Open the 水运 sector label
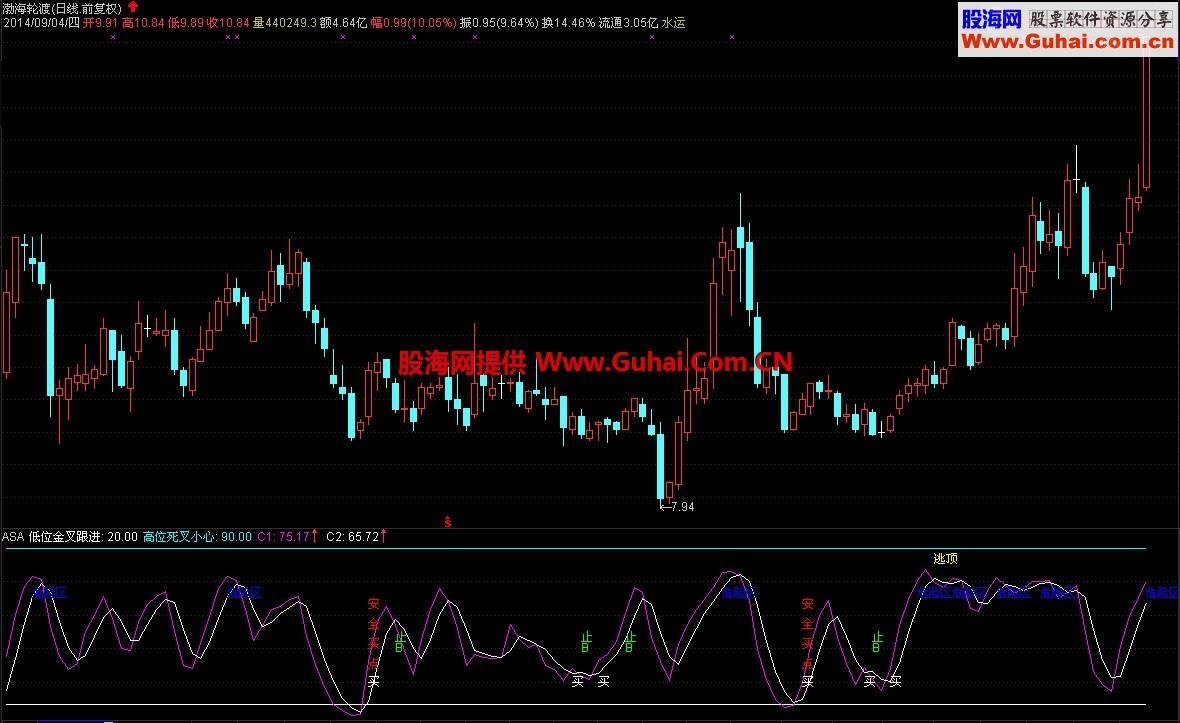Image resolution: width=1180 pixels, height=723 pixels. 674,23
